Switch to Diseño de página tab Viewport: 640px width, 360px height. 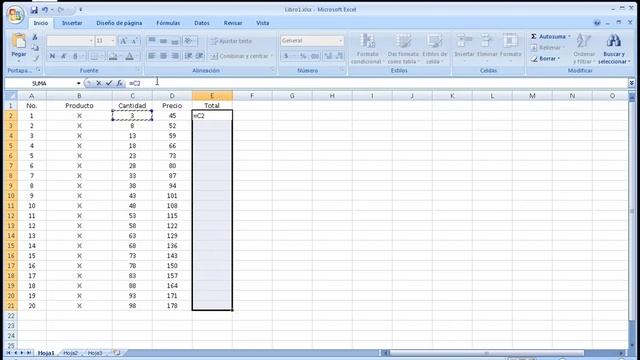(119, 23)
